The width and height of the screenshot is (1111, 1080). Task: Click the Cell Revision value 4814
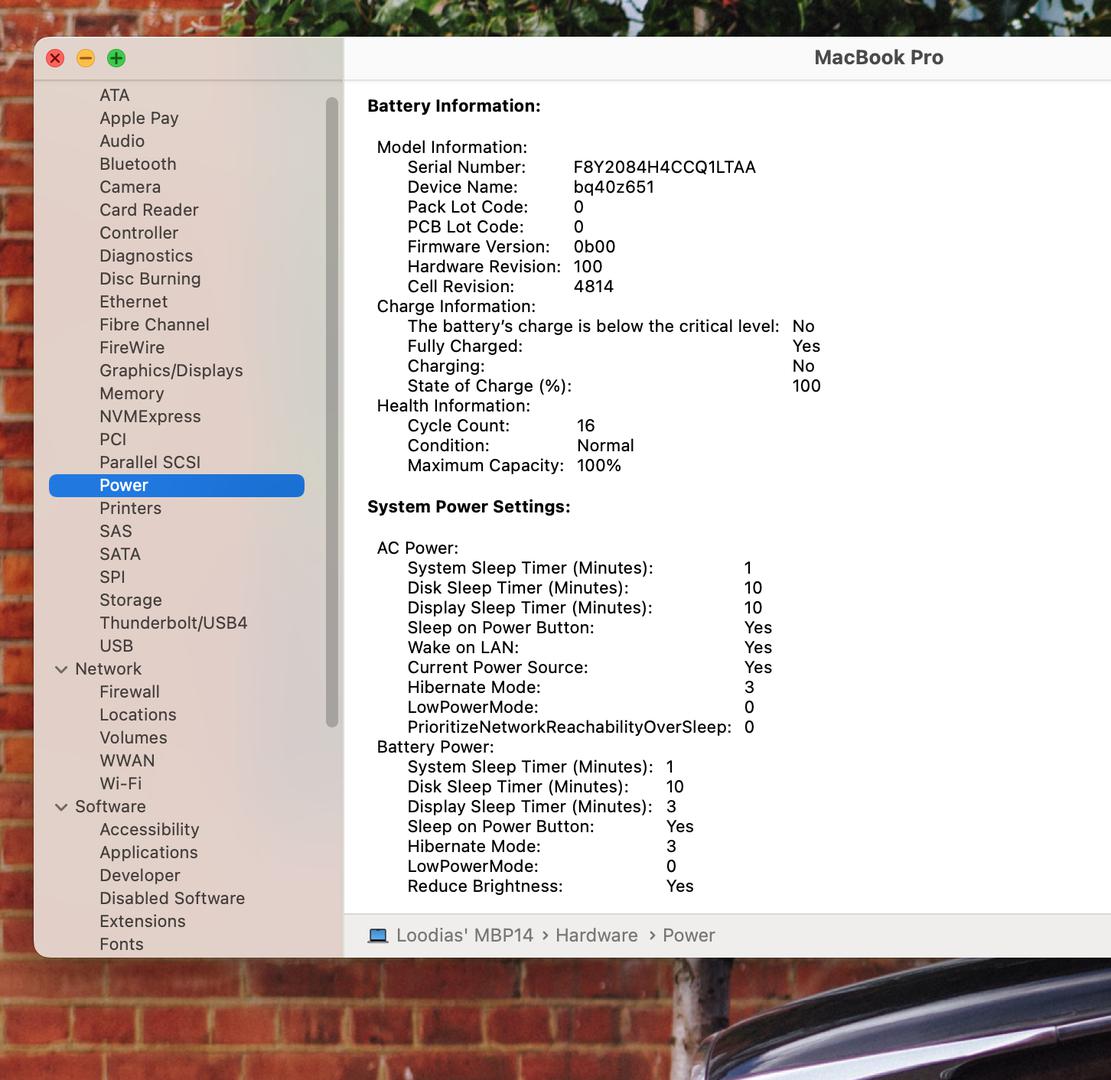tap(594, 286)
